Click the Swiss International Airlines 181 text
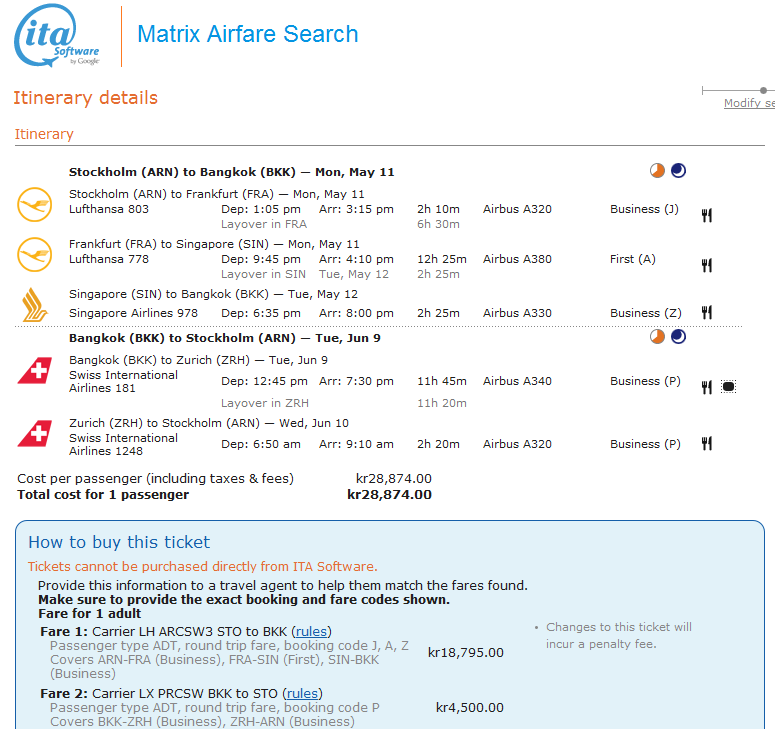This screenshot has height=729, width=775. (123, 382)
